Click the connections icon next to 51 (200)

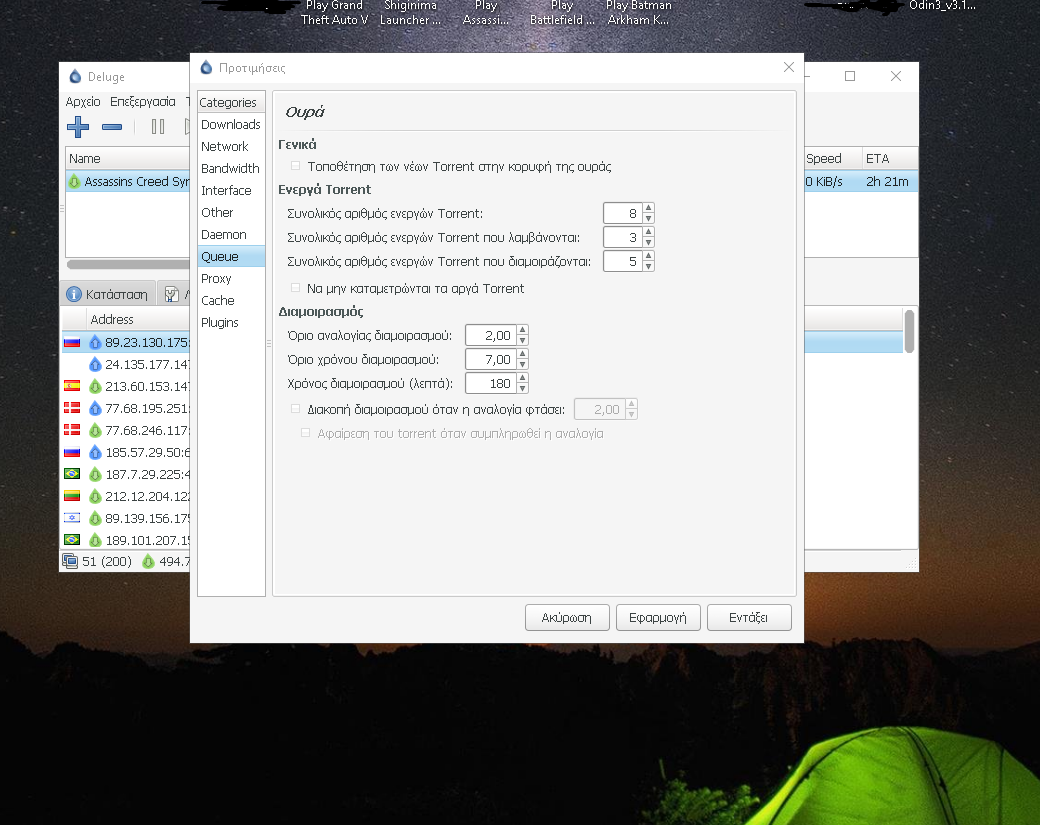coord(70,561)
